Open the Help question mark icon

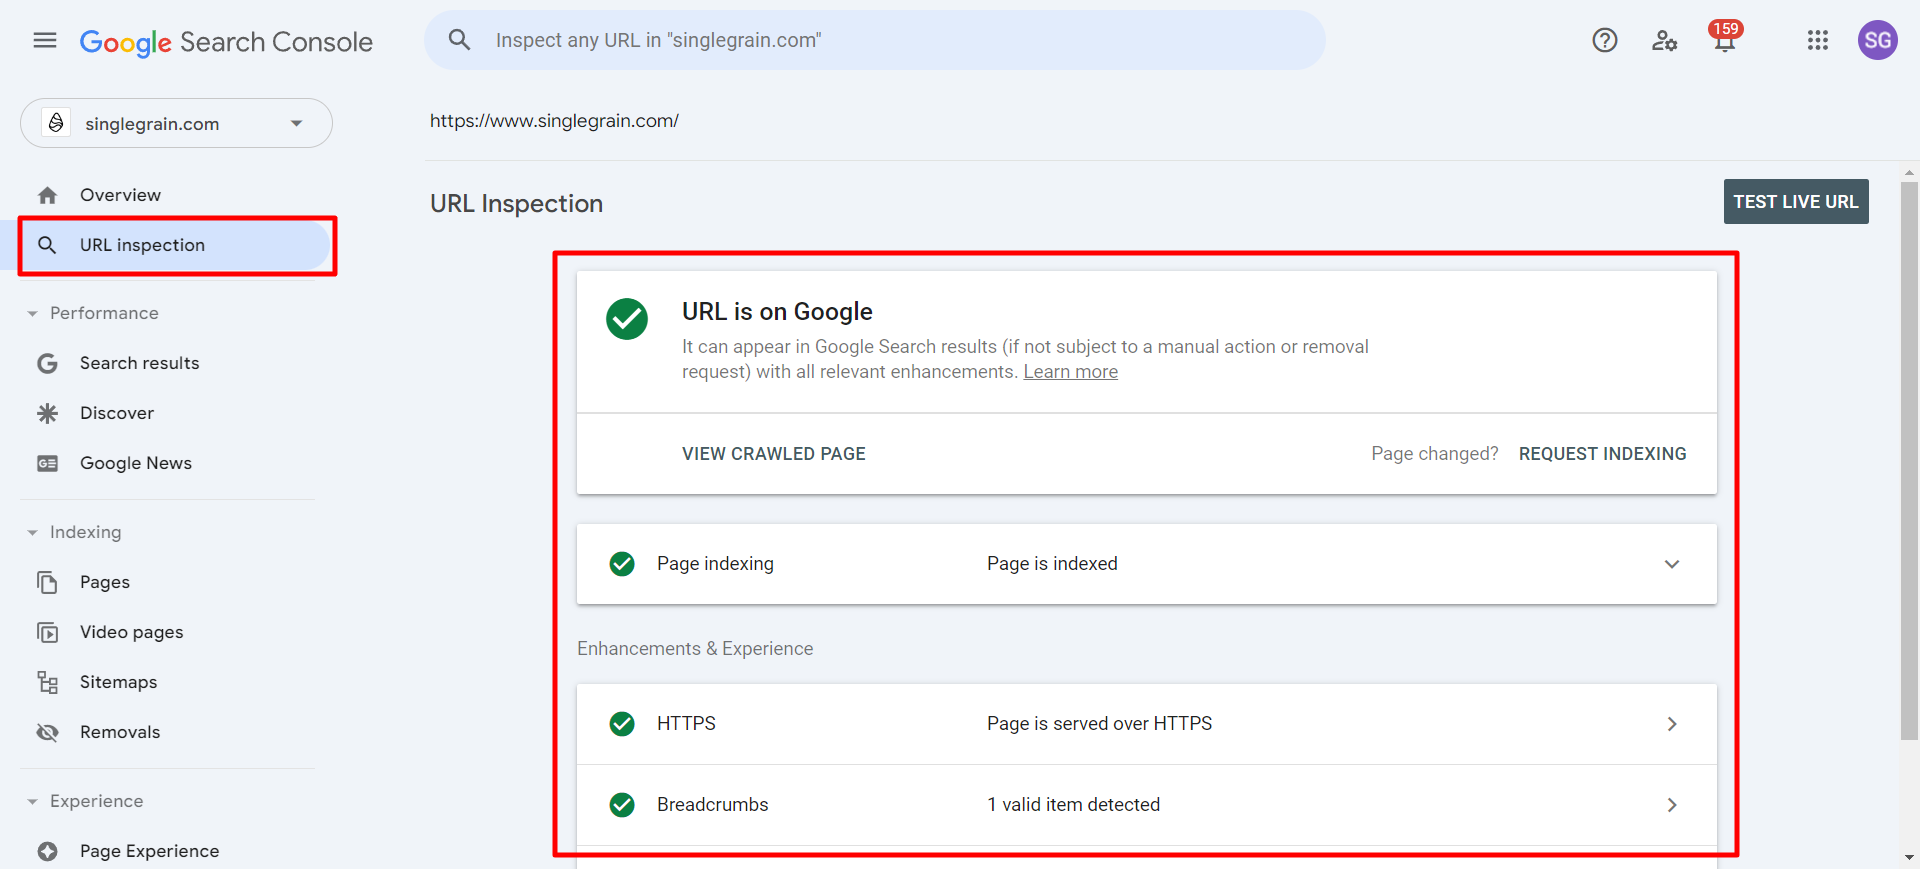[x=1605, y=40]
